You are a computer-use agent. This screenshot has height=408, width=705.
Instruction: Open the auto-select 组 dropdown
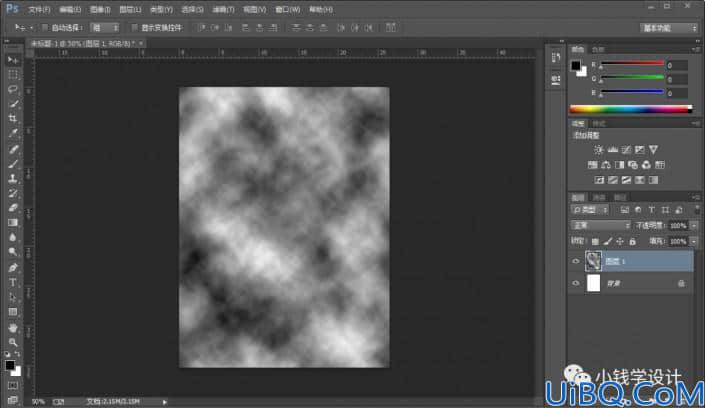(x=104, y=28)
